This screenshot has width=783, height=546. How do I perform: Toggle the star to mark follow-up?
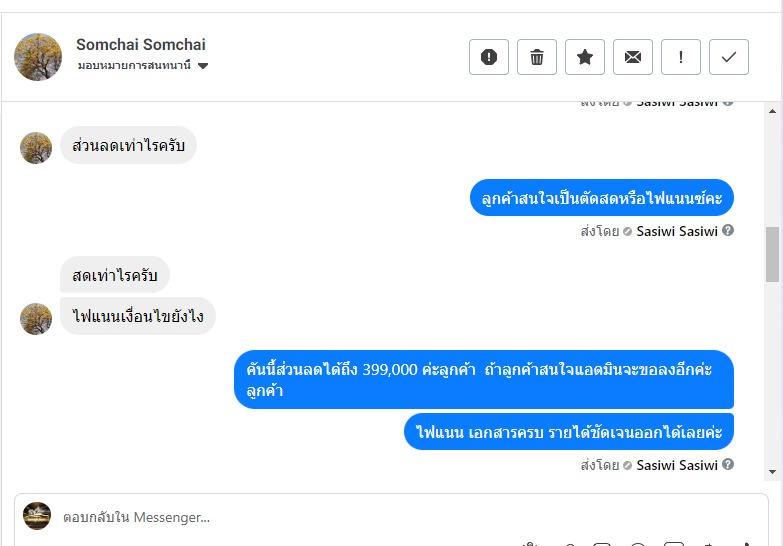[585, 57]
